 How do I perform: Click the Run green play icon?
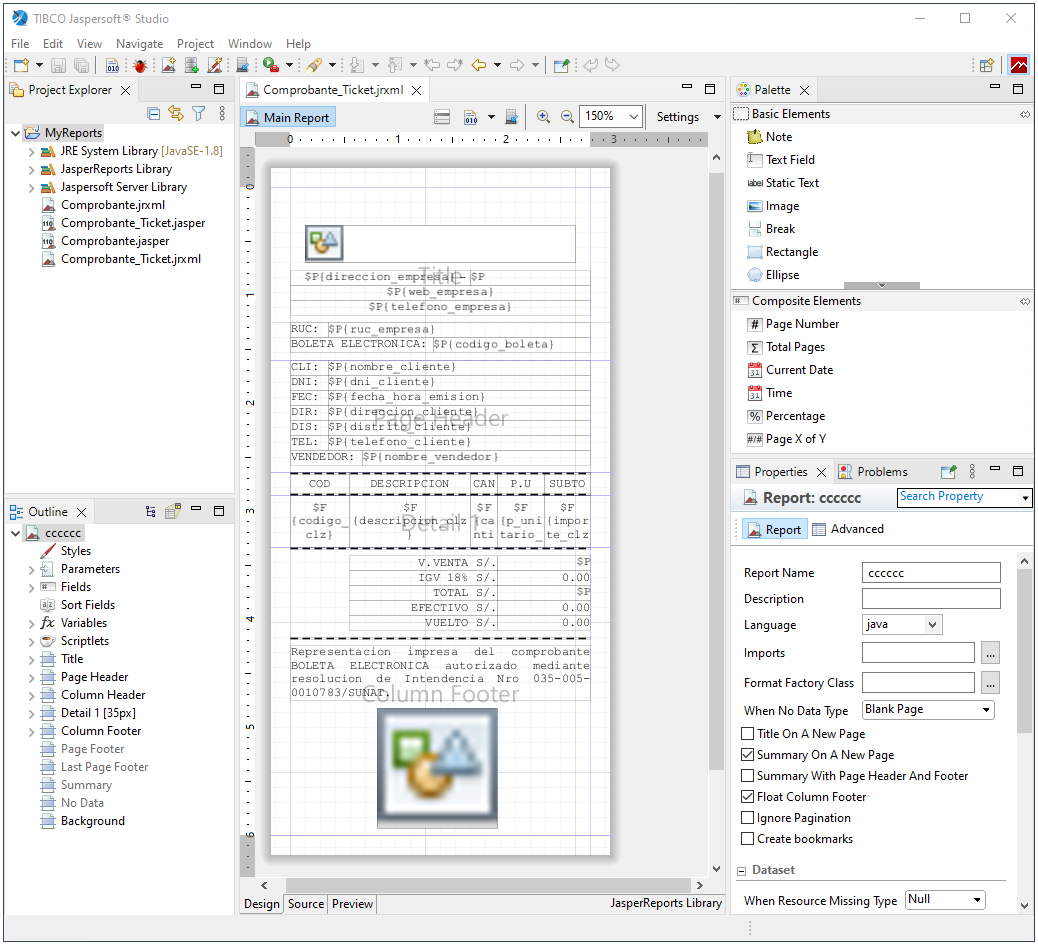tap(270, 65)
